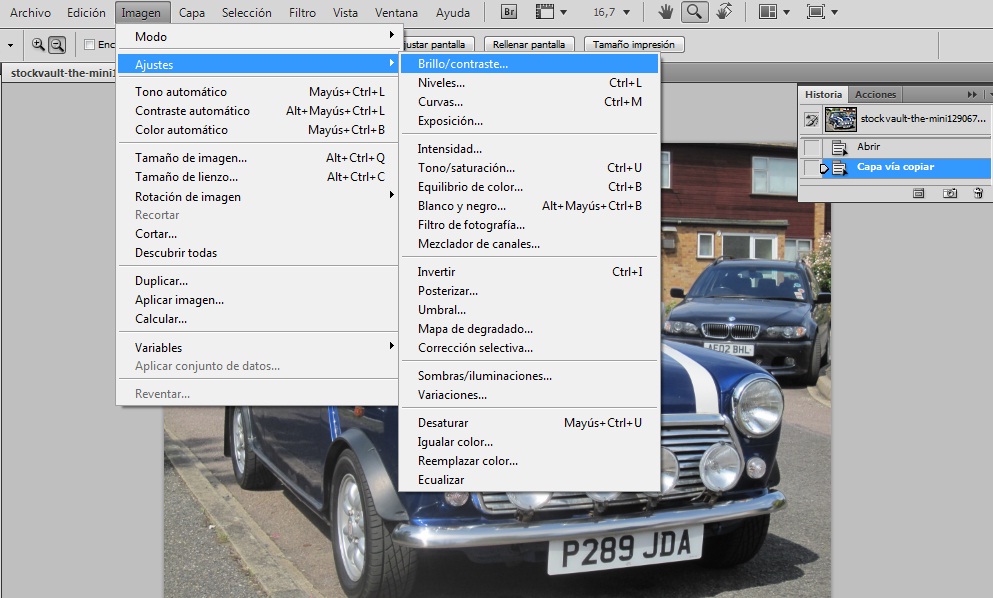Viewport: 993px width, 598px height.
Task: Open the Capa menu
Action: [x=191, y=13]
